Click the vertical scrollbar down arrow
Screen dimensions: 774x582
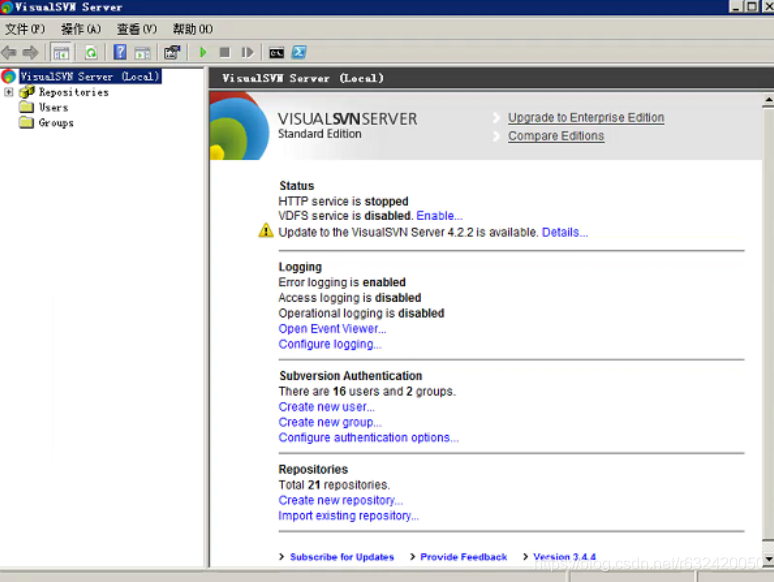click(x=768, y=560)
